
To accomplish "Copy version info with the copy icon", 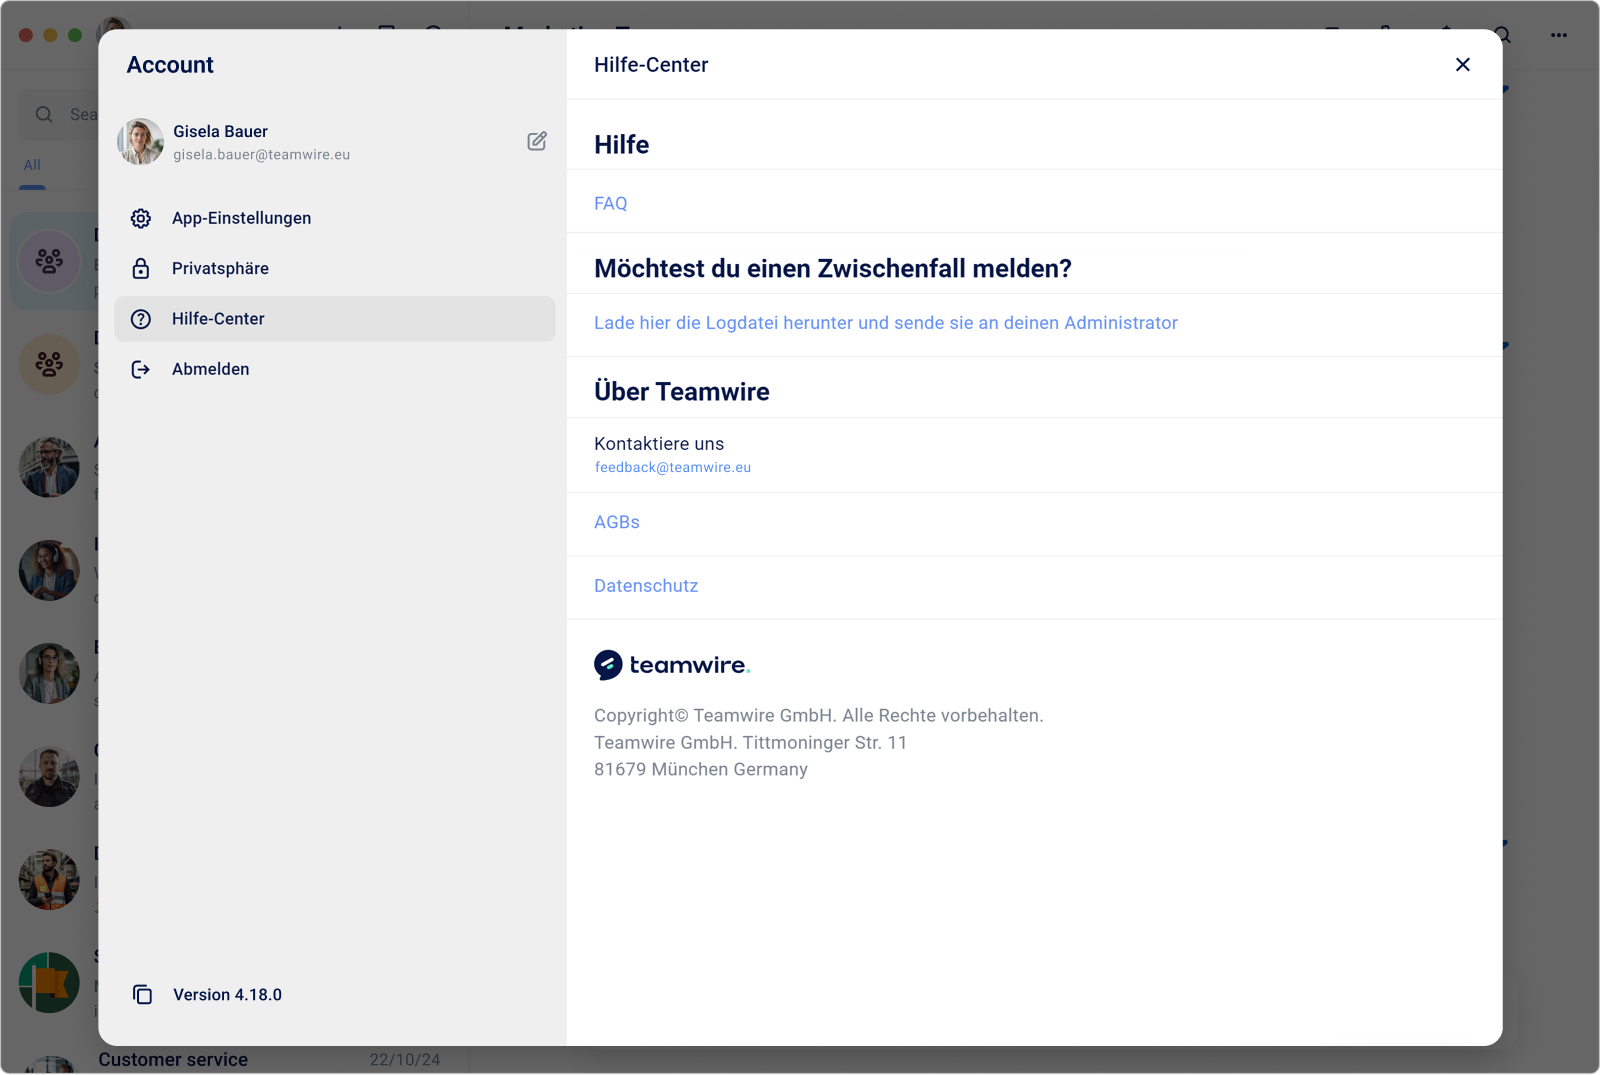I will tap(142, 994).
